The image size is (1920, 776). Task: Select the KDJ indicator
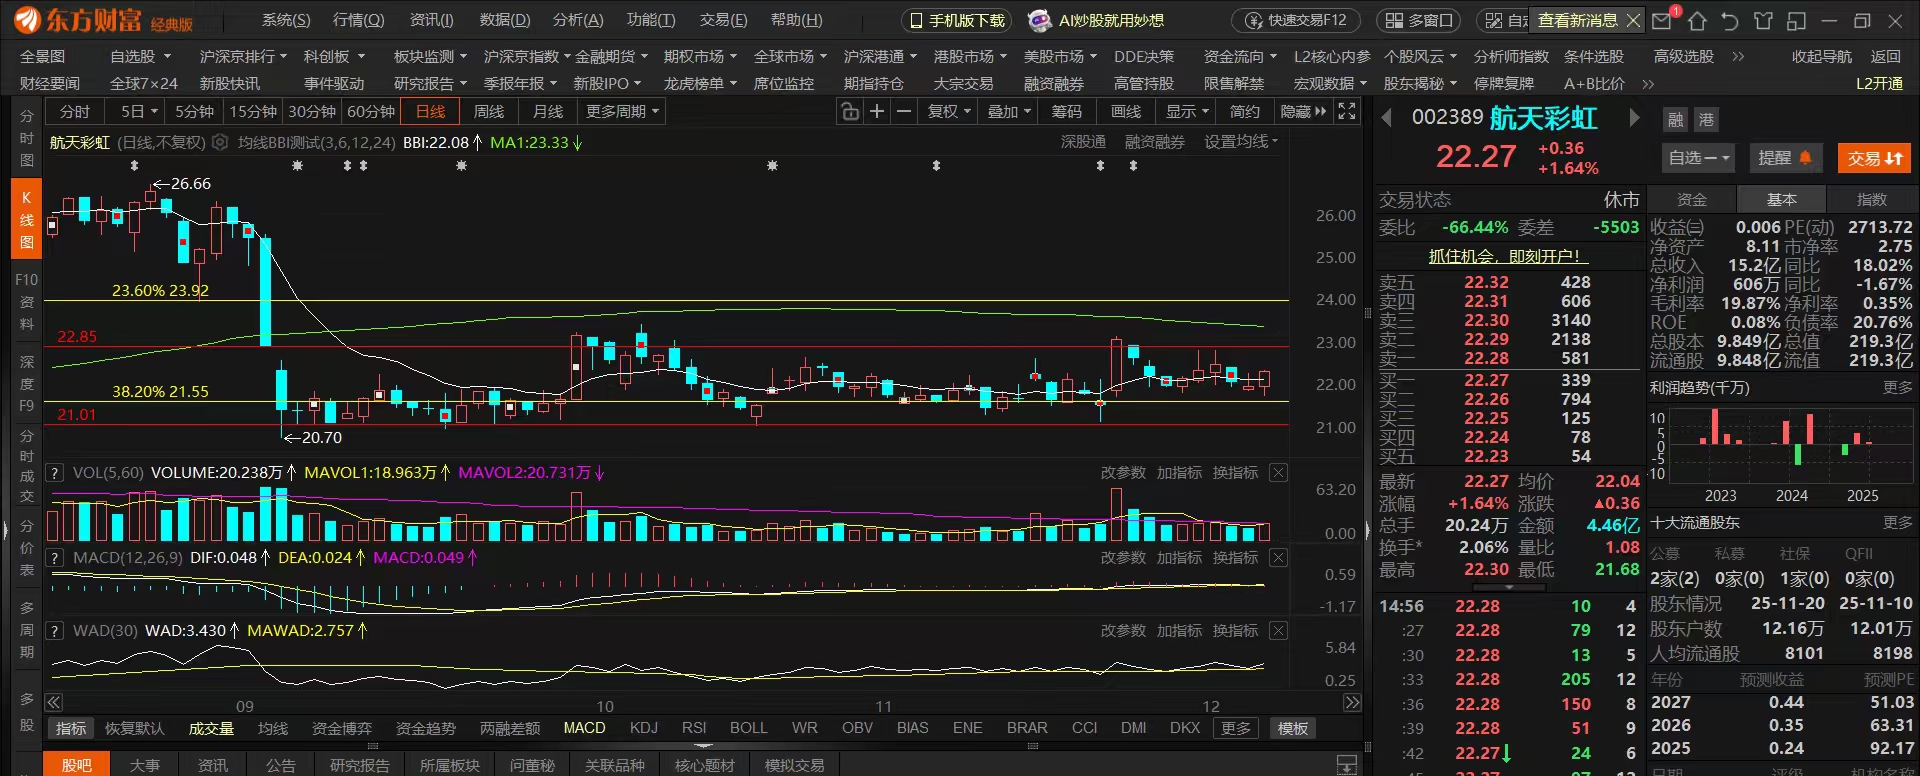coord(644,728)
